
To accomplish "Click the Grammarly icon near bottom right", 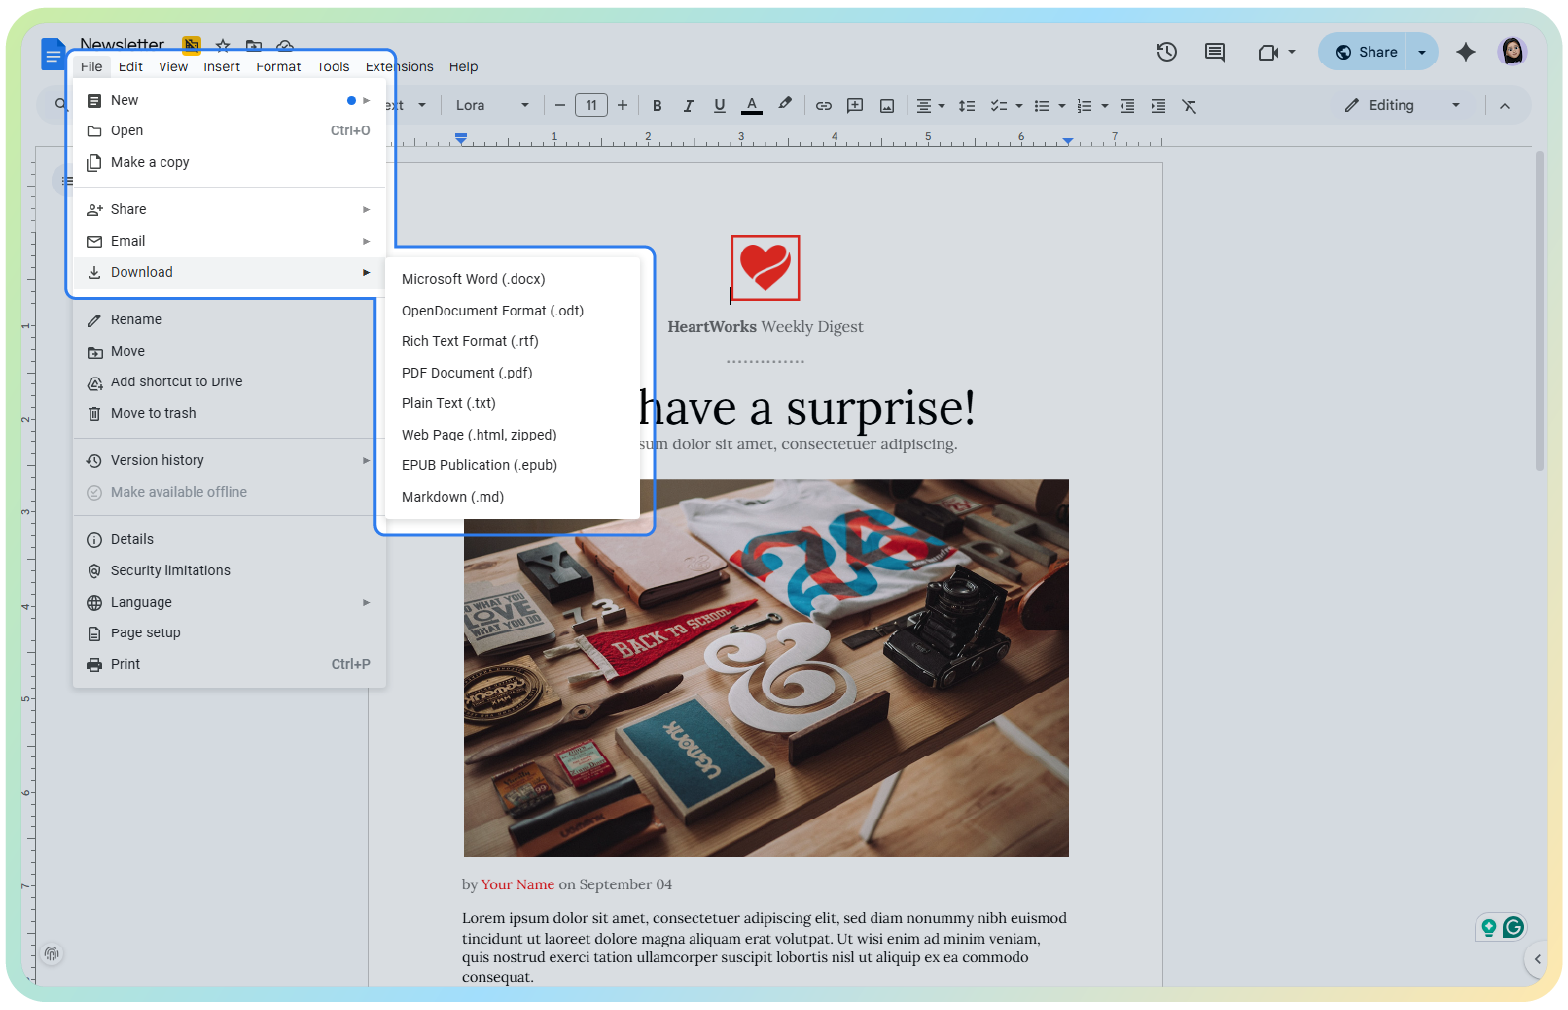I will pos(1513,927).
